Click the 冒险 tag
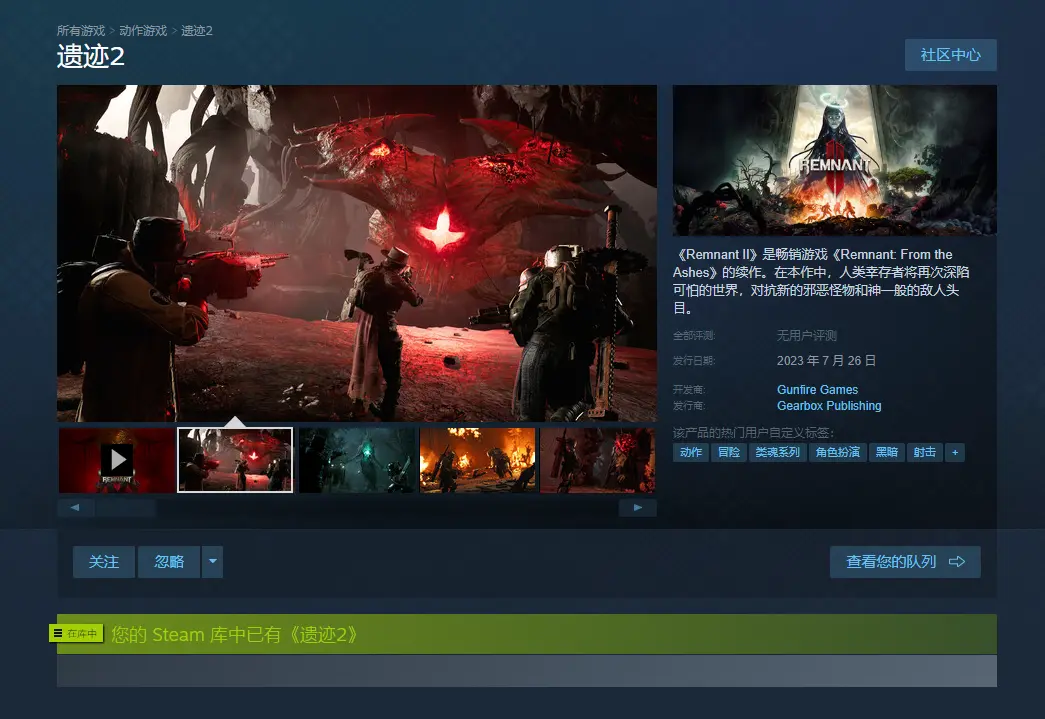The height and width of the screenshot is (719, 1045). tap(728, 452)
